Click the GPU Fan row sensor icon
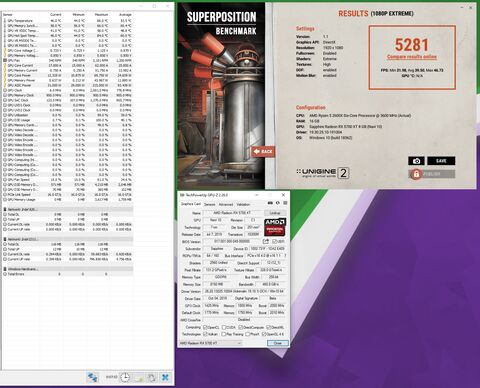The width and height of the screenshot is (480, 388). click(5, 60)
